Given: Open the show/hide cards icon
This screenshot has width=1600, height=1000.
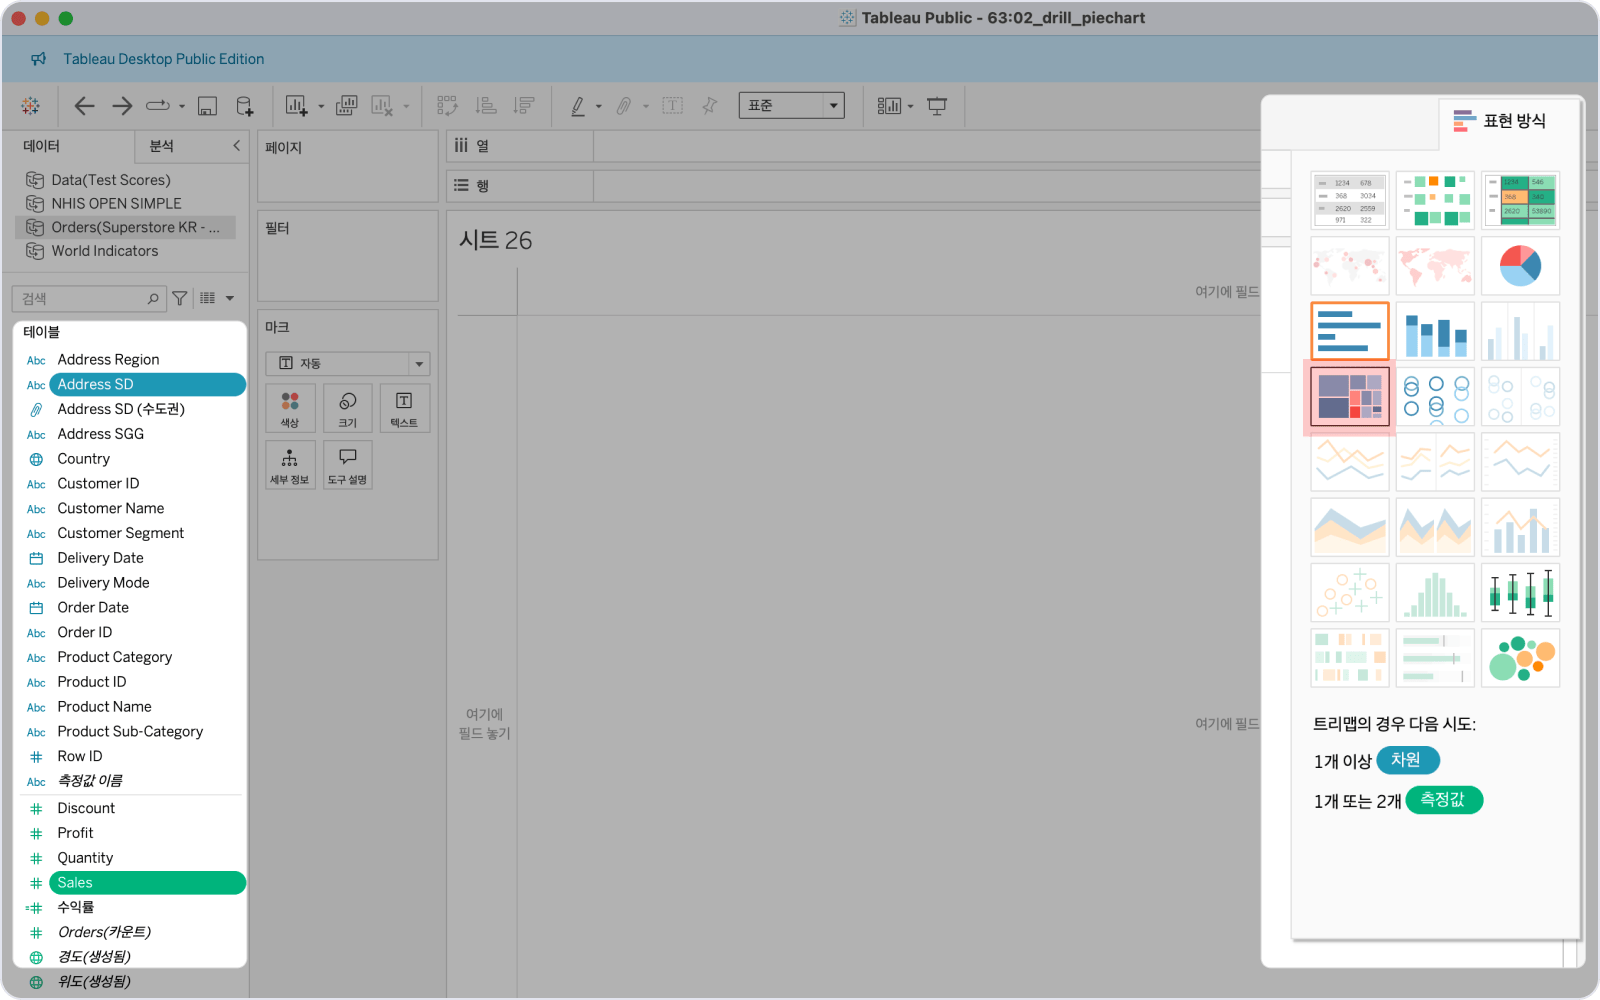Looking at the screenshot, I should 889,106.
